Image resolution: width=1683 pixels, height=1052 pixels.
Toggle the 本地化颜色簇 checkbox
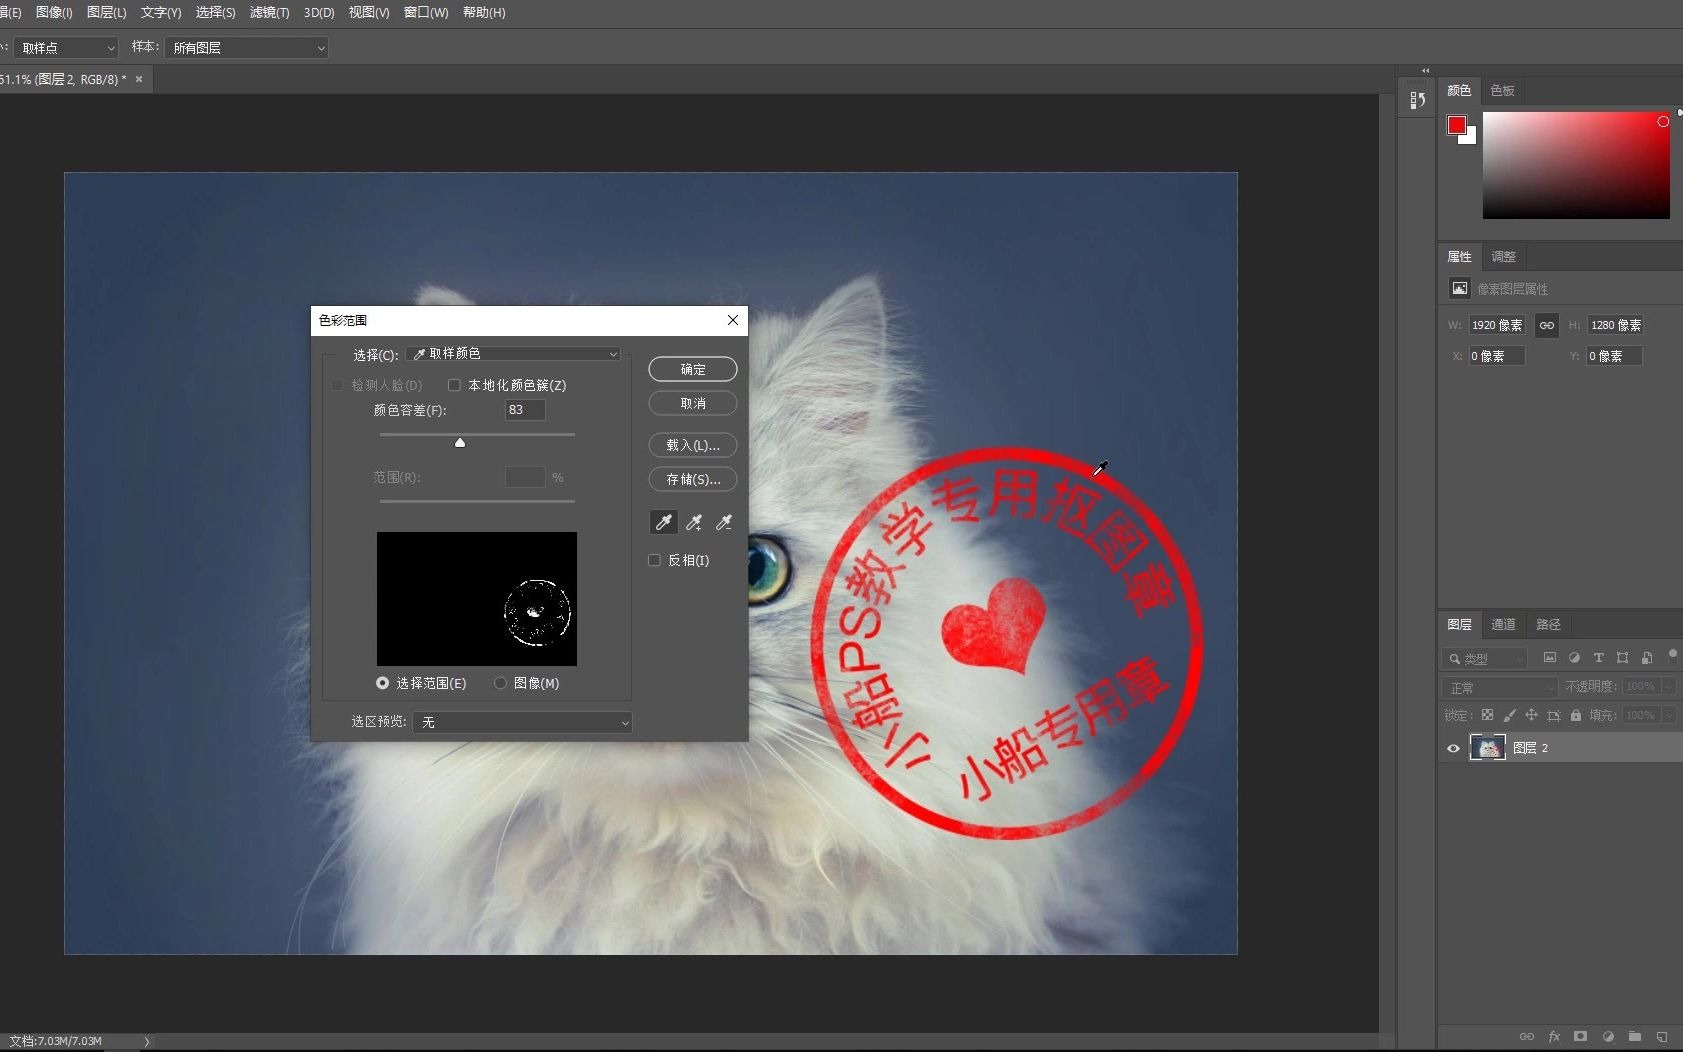454,385
